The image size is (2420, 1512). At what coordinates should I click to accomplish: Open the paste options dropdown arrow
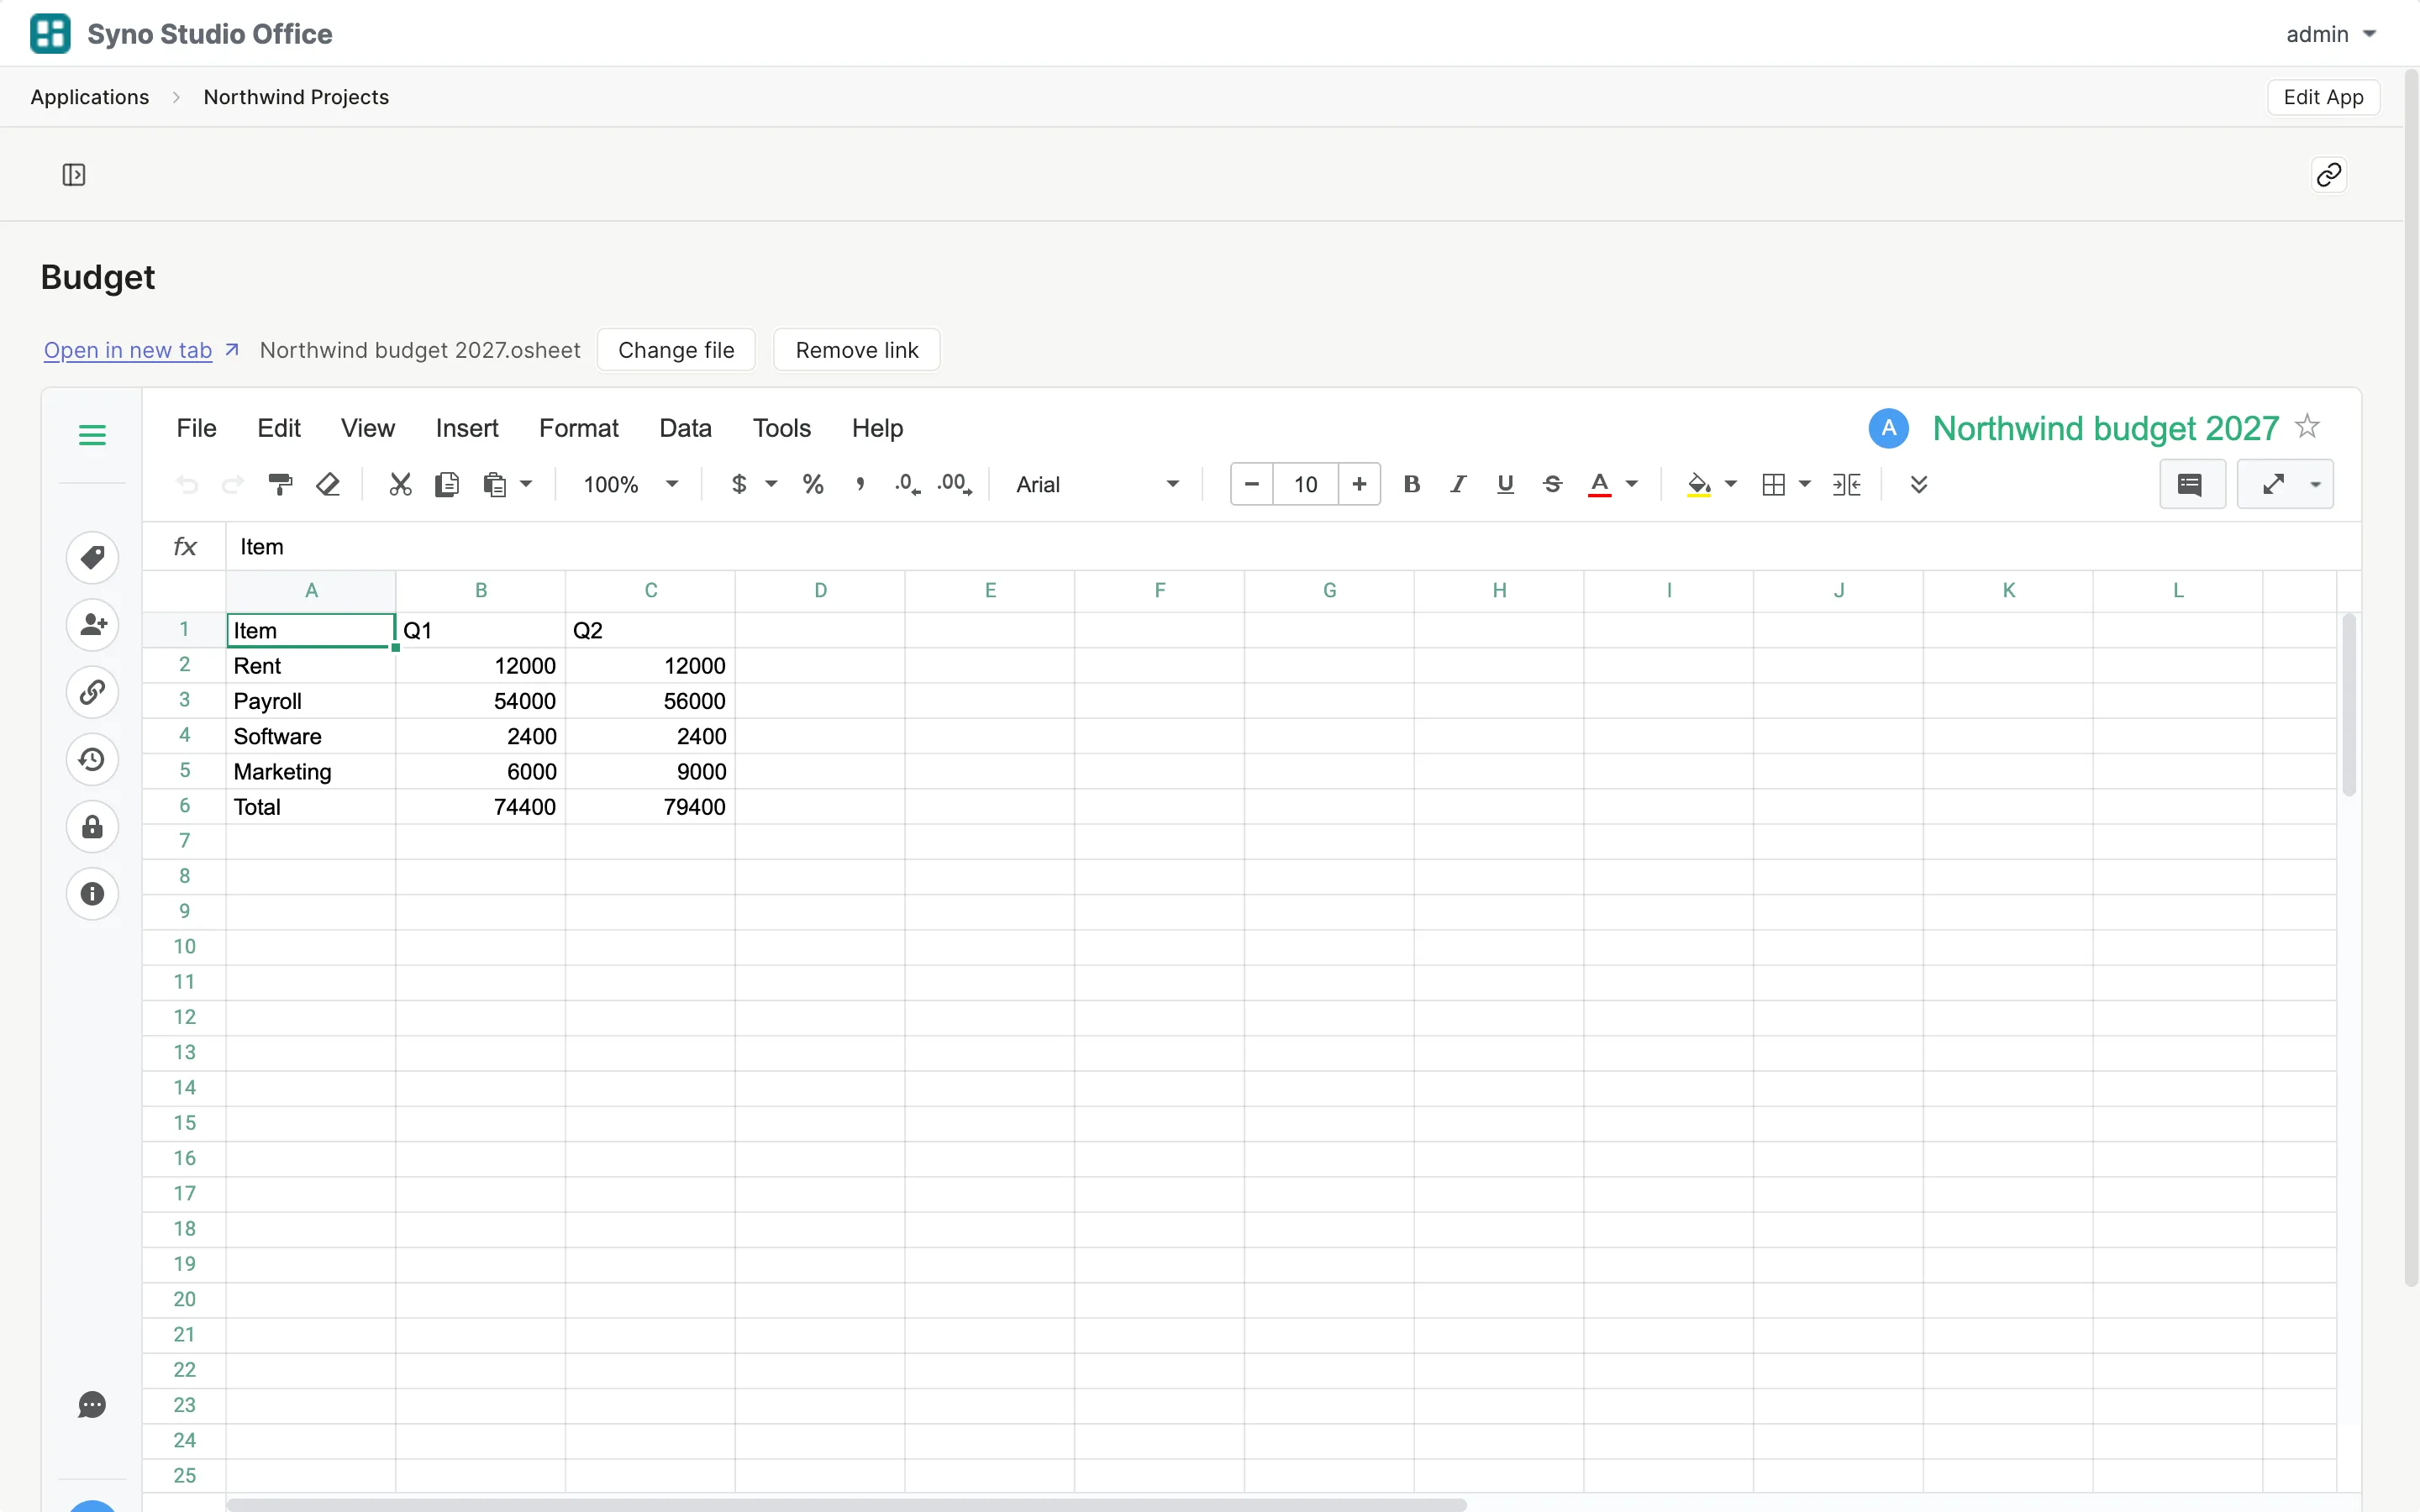tap(526, 485)
